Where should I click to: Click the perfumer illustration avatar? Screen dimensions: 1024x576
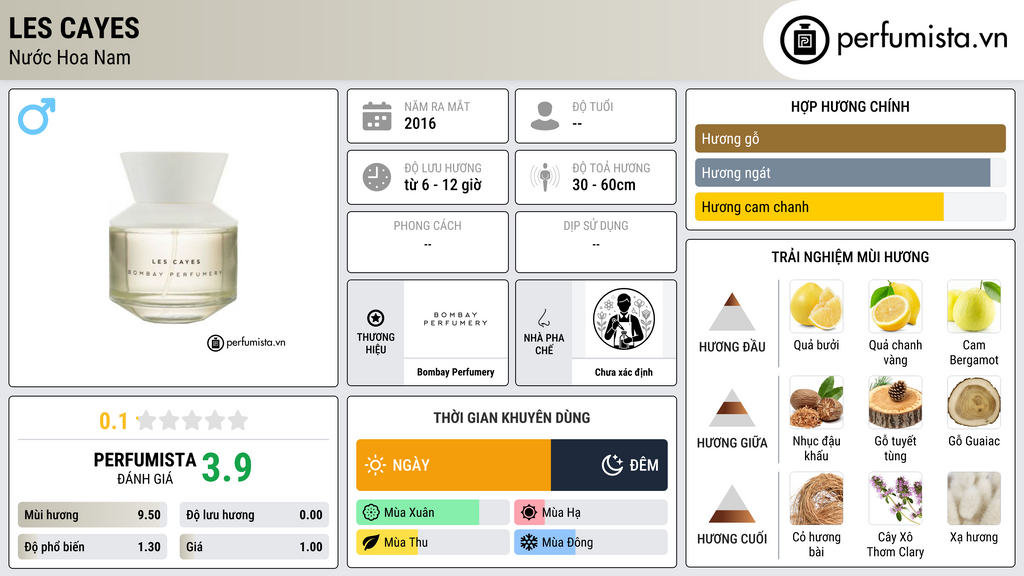point(624,319)
